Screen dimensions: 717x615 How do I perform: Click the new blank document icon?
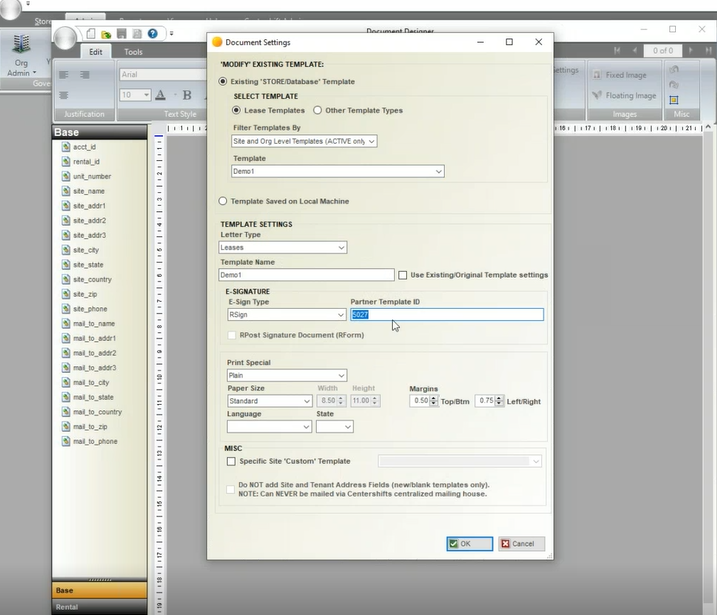point(90,33)
